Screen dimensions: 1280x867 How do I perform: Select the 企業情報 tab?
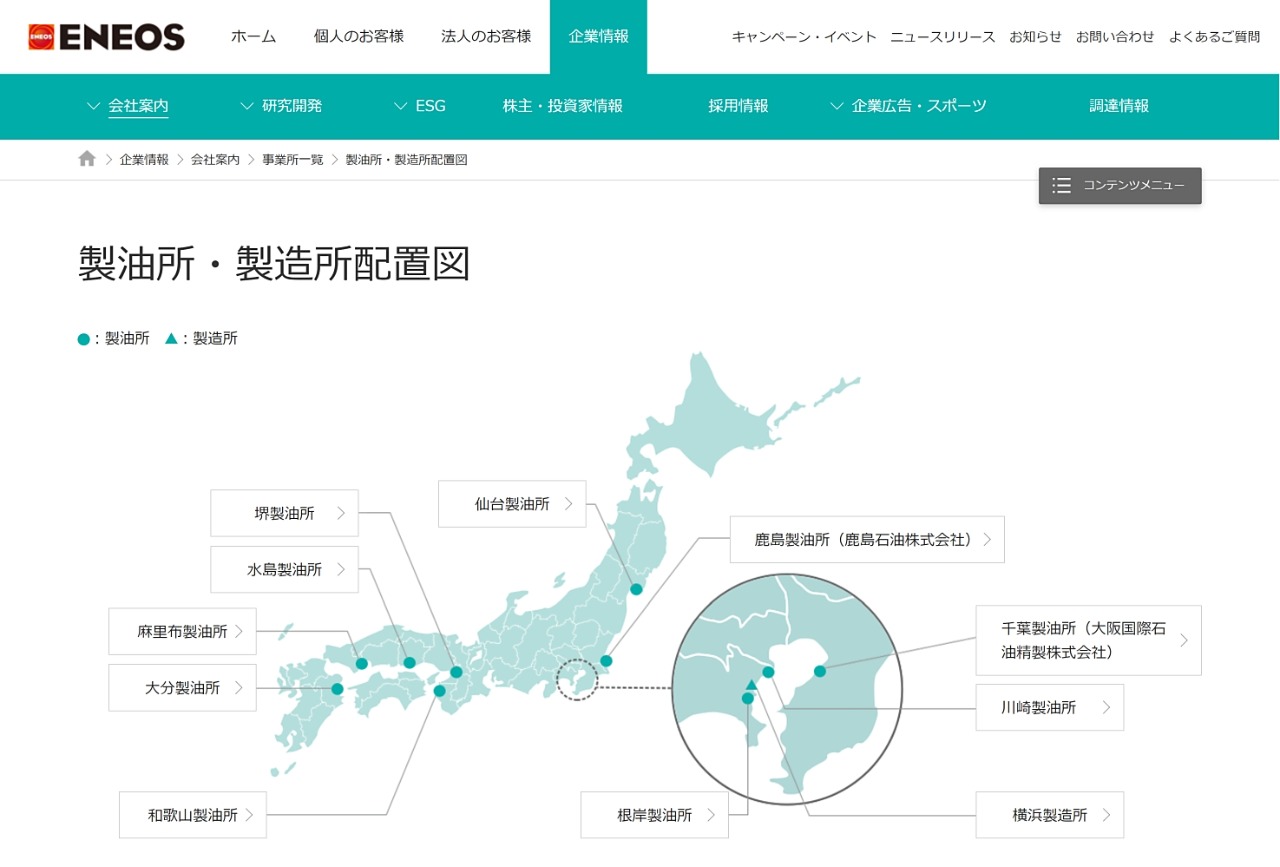[598, 37]
